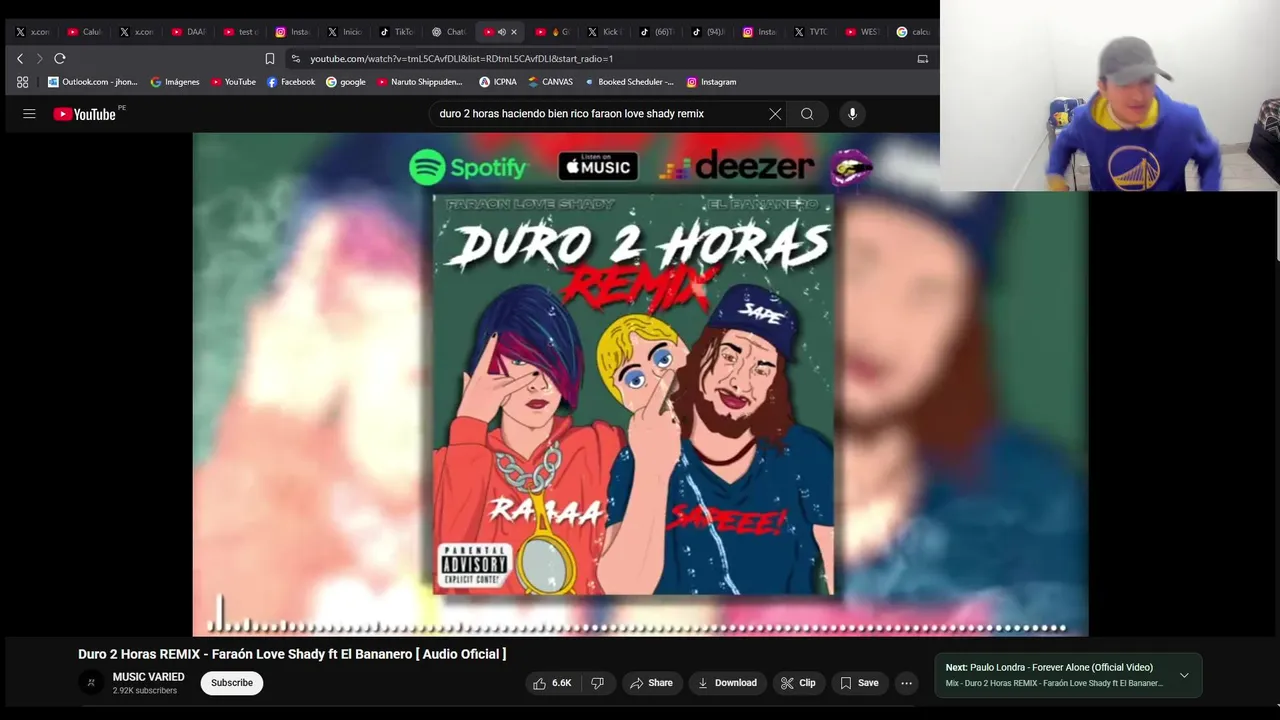Image resolution: width=1280 pixels, height=720 pixels.
Task: Dislike the video with thumbs down
Action: click(598, 683)
